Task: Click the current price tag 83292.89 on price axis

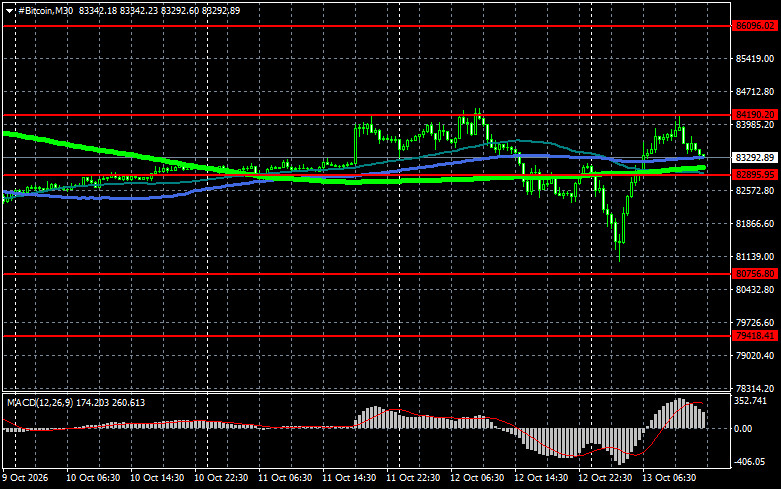Action: [x=755, y=157]
